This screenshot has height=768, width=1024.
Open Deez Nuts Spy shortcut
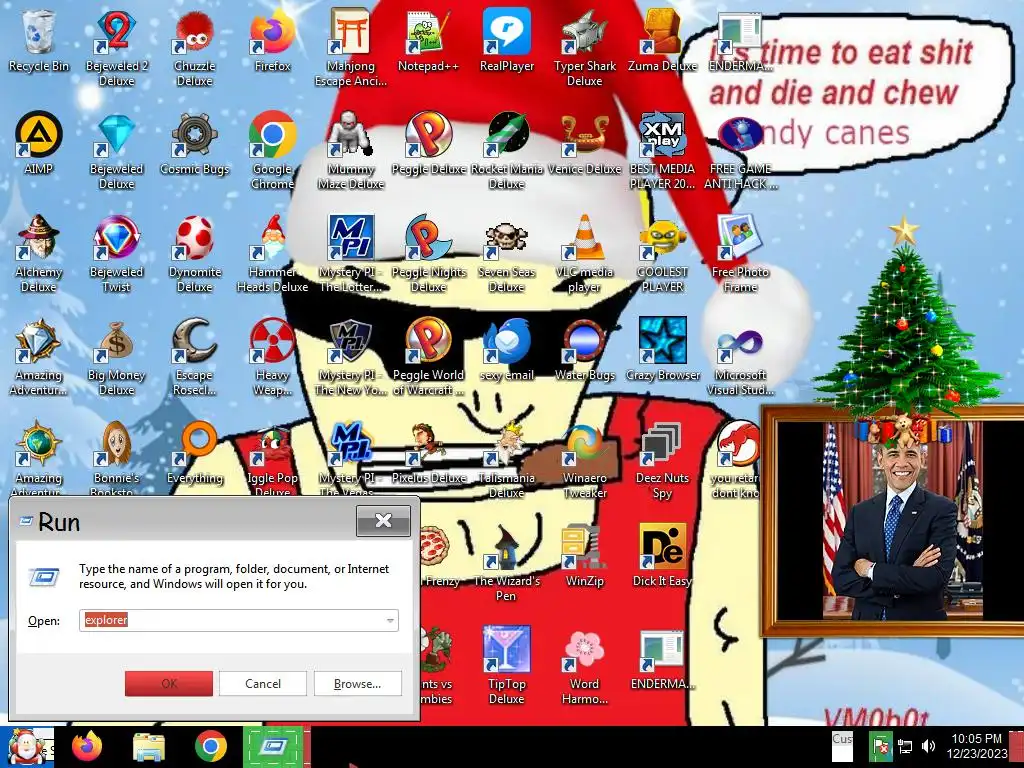662,460
